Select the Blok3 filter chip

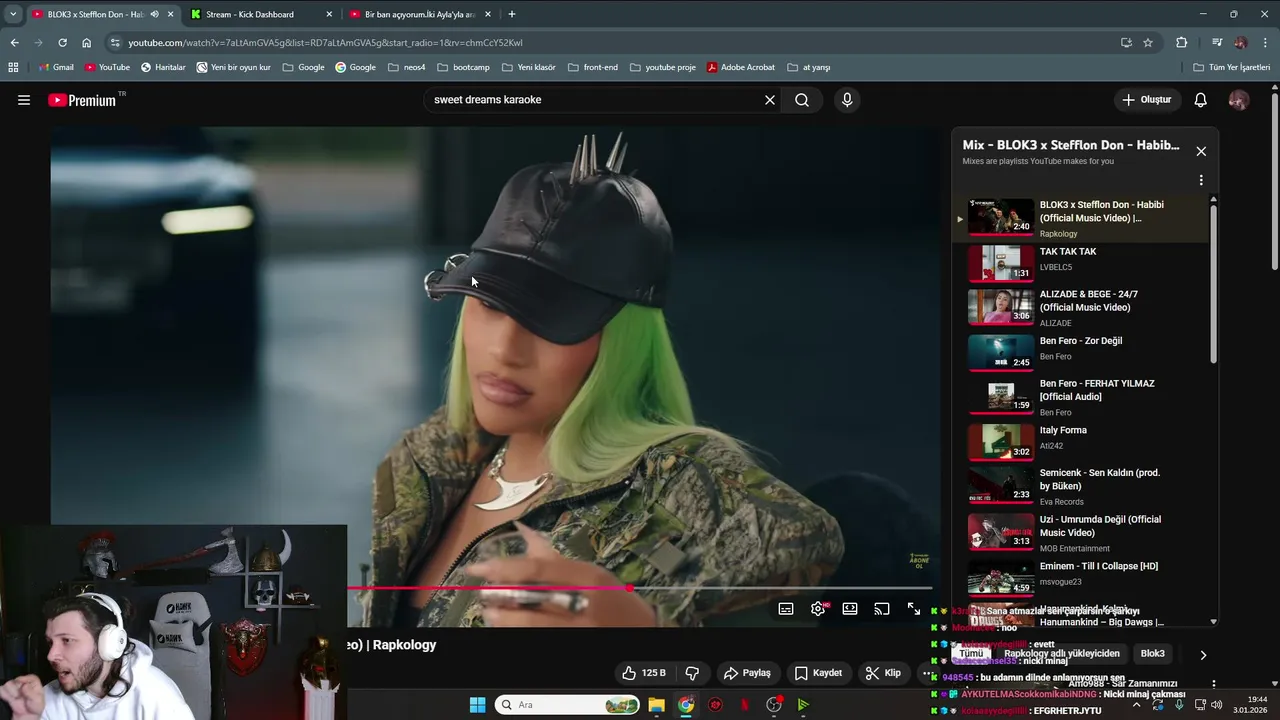point(1153,653)
